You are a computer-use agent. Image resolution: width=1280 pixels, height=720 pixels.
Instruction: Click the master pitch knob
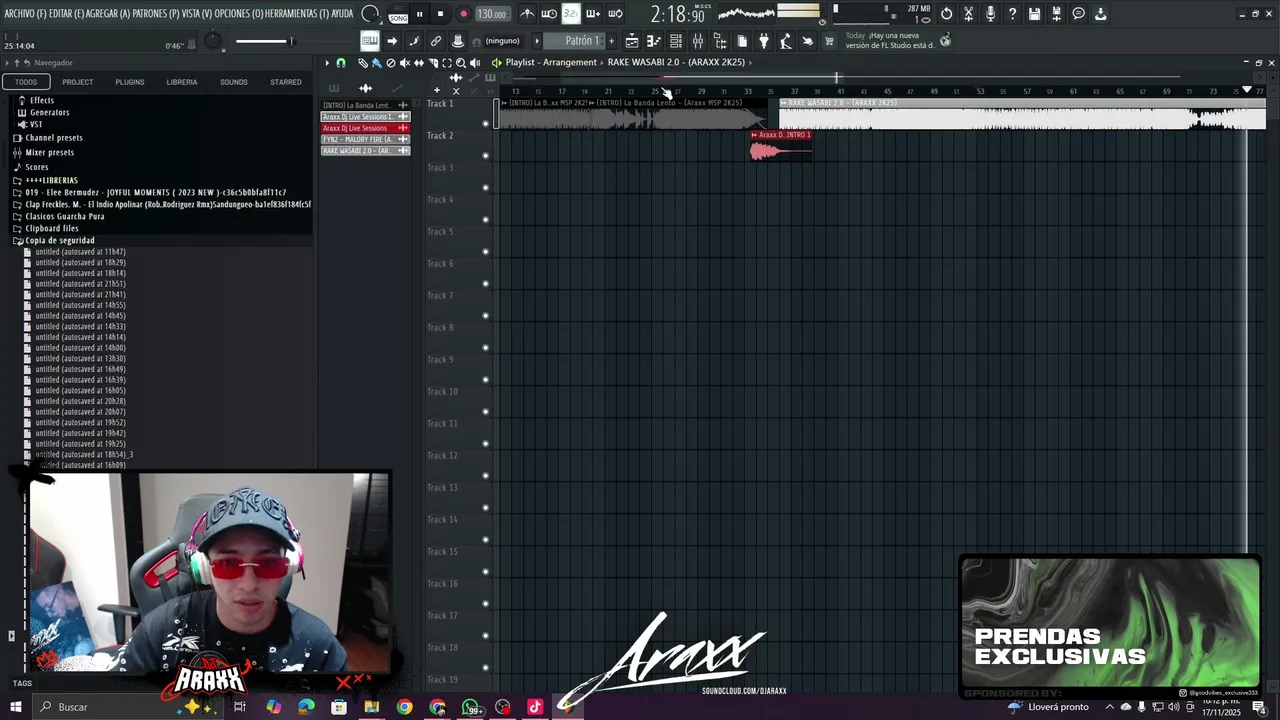(212, 41)
